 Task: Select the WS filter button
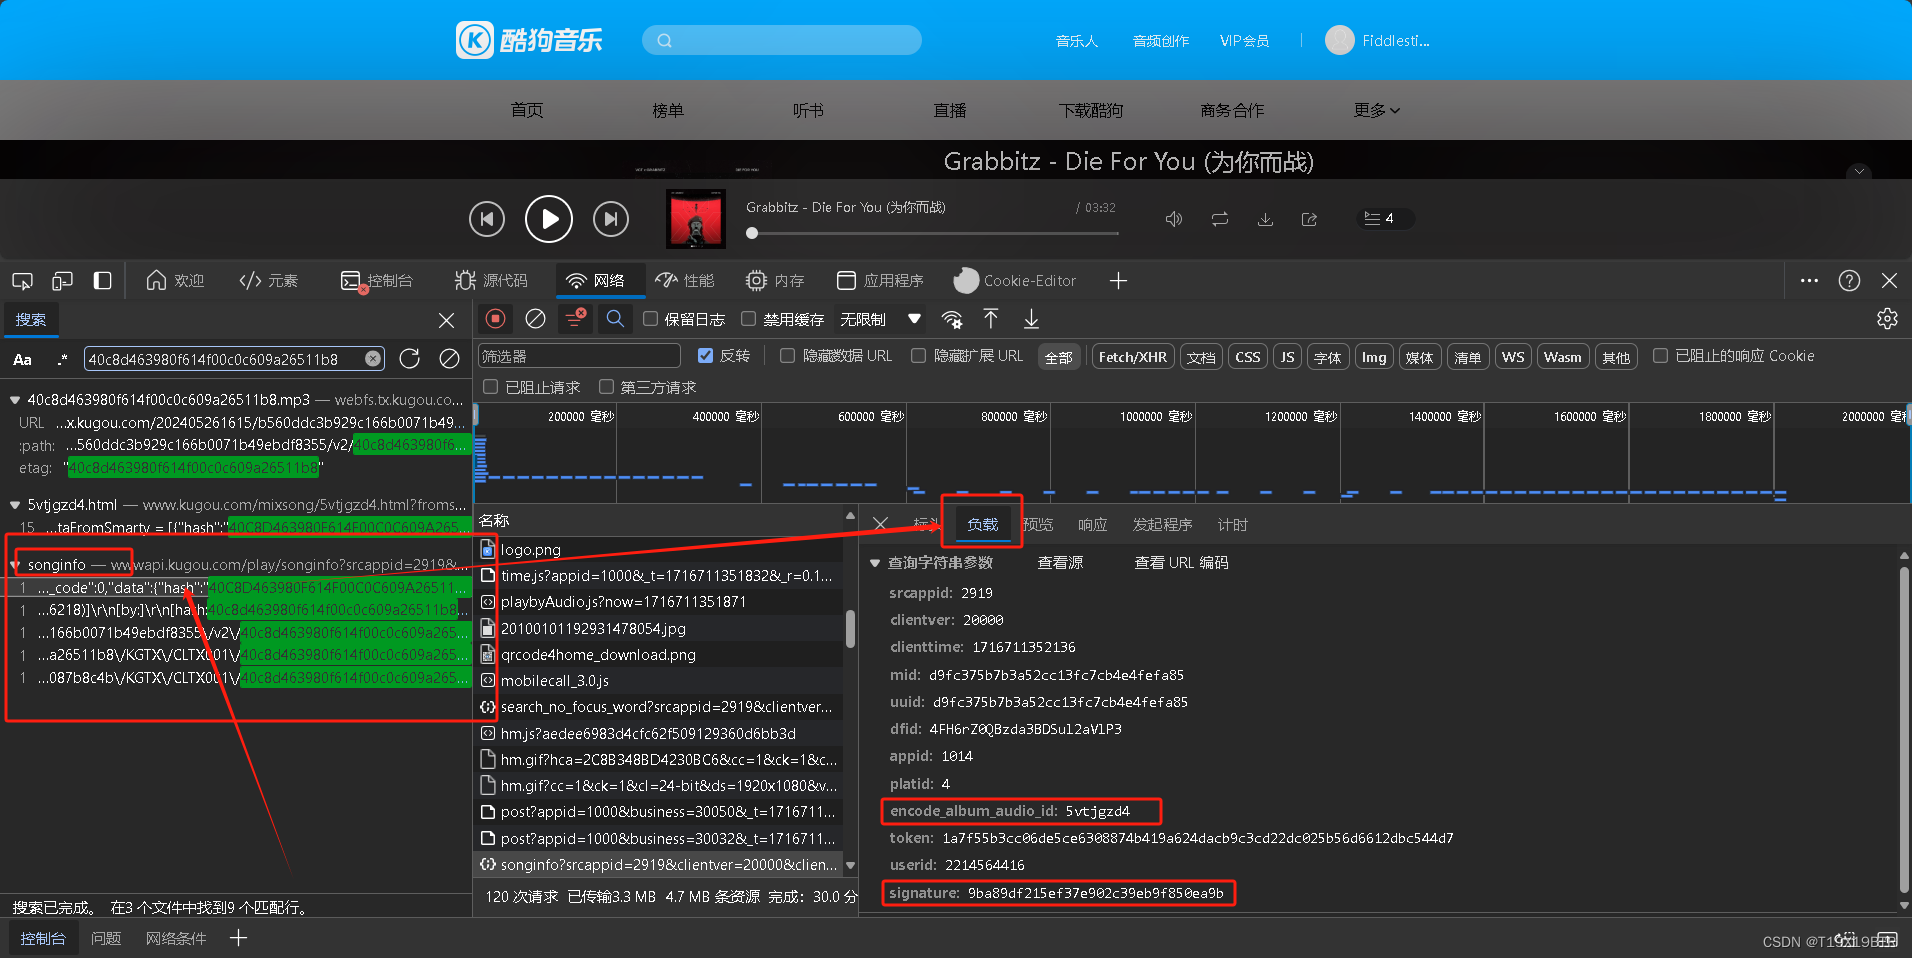point(1513,357)
